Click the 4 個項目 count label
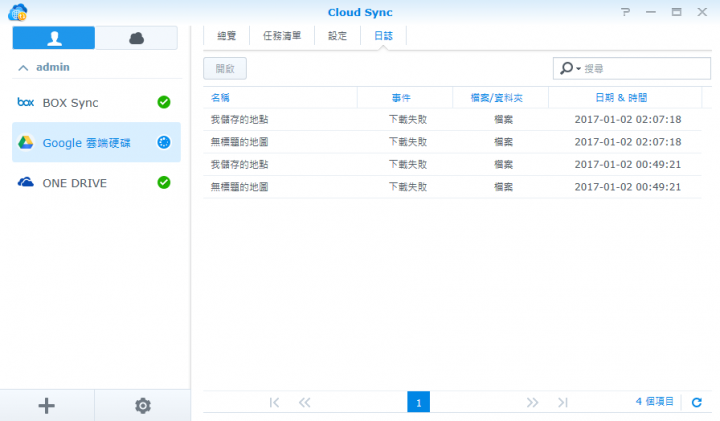This screenshot has height=421, width=720. pyautogui.click(x=655, y=402)
